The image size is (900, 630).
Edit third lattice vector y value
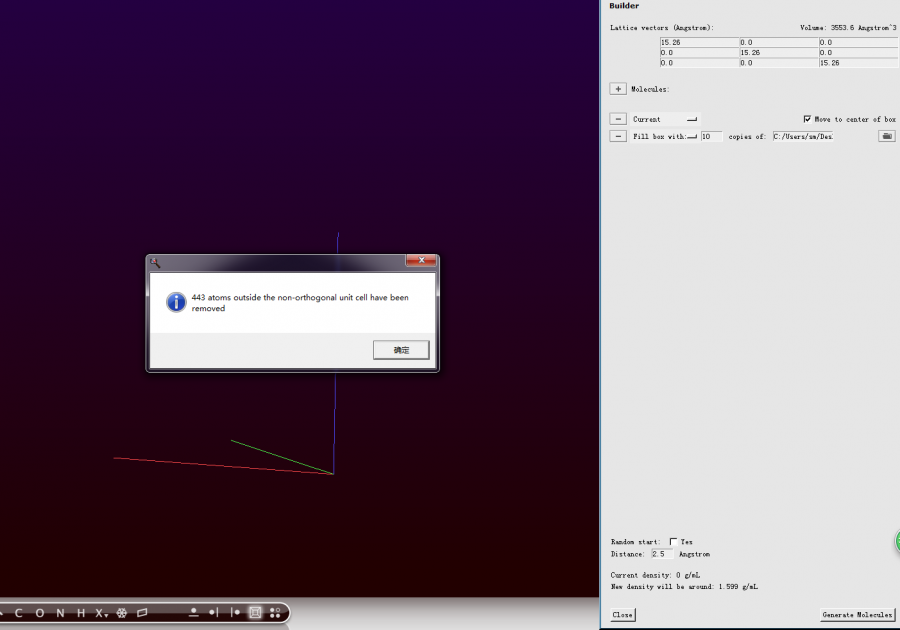pyautogui.click(x=779, y=63)
